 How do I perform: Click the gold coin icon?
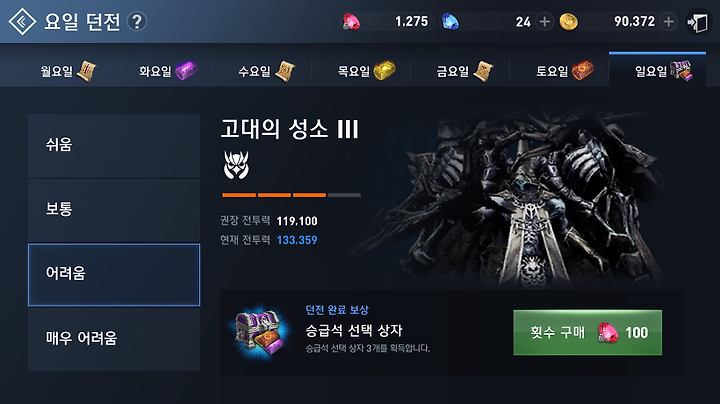tap(568, 22)
